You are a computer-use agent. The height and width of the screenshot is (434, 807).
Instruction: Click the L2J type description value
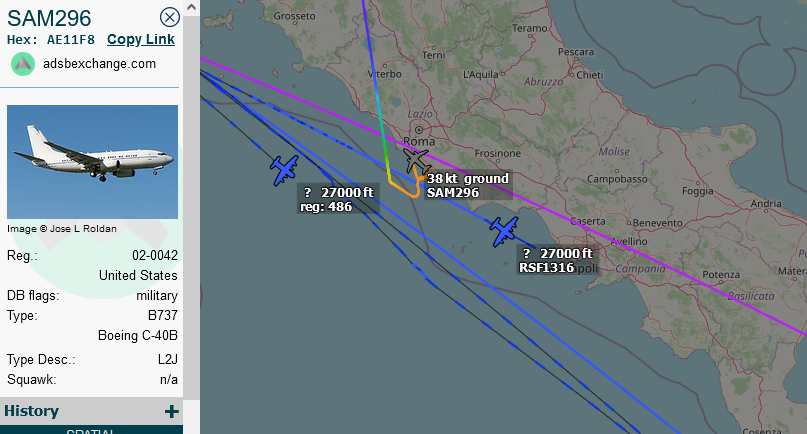(x=168, y=359)
